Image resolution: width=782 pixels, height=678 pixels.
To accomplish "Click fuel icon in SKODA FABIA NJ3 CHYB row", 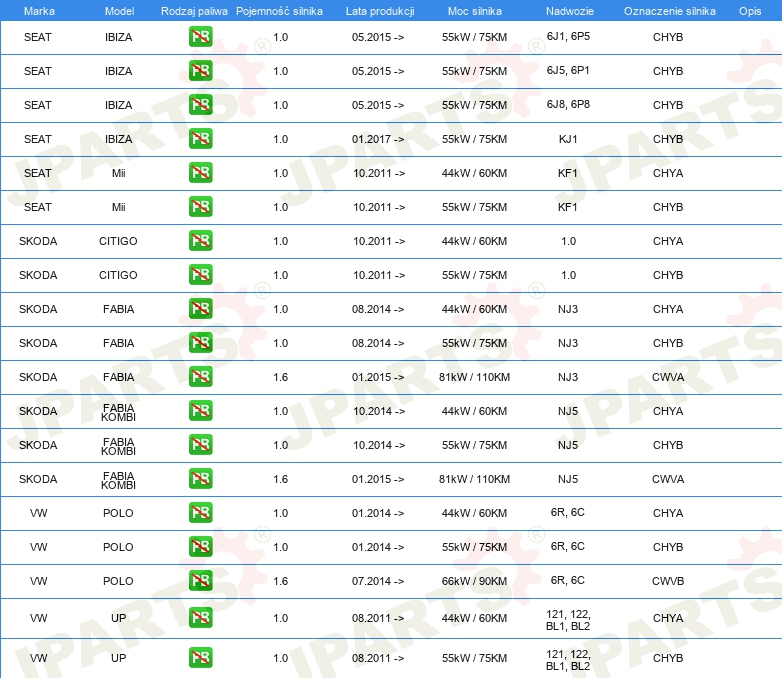I will [x=200, y=342].
